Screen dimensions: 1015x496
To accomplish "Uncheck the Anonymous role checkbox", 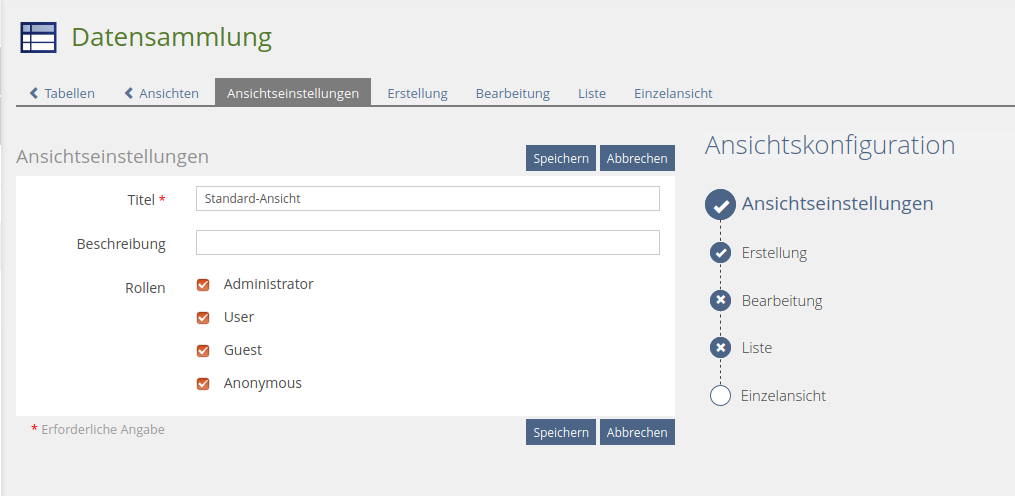I will pyautogui.click(x=203, y=384).
